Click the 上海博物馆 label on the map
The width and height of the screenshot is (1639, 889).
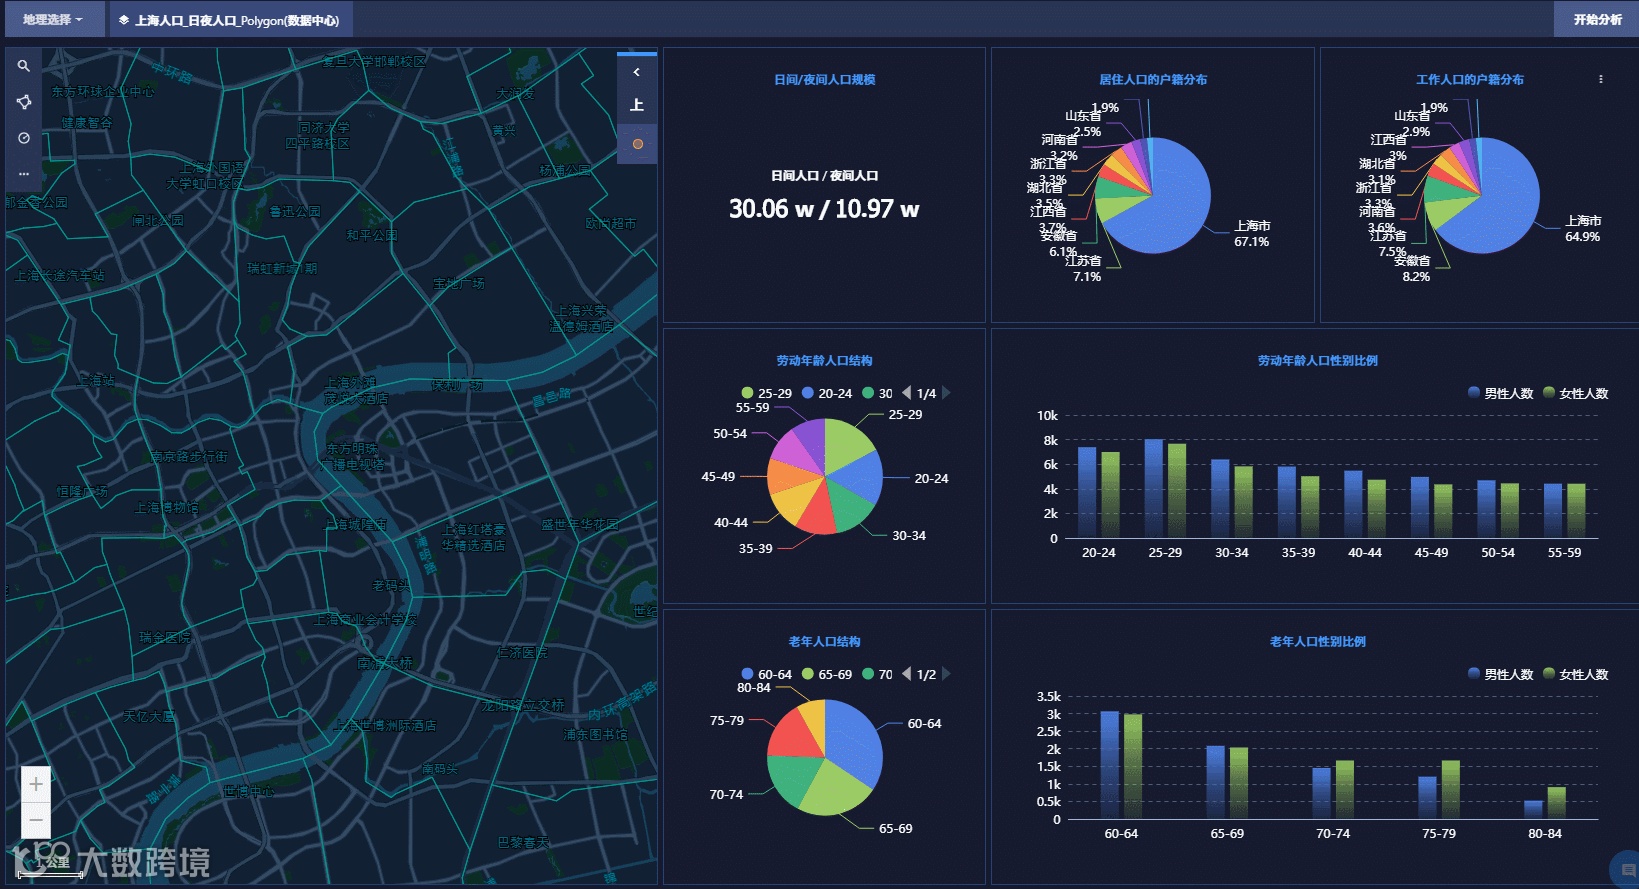pyautogui.click(x=167, y=508)
